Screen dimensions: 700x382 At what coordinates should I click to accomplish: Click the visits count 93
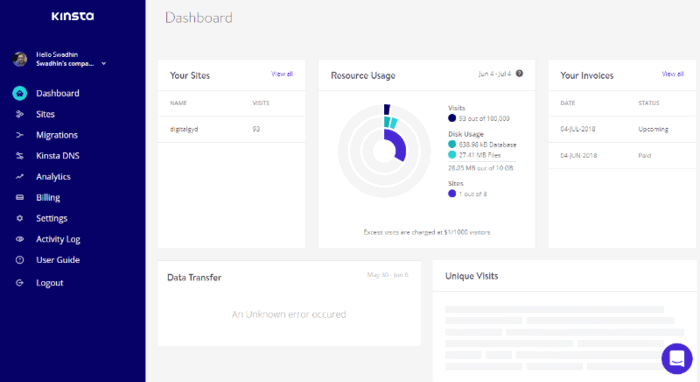coord(256,129)
